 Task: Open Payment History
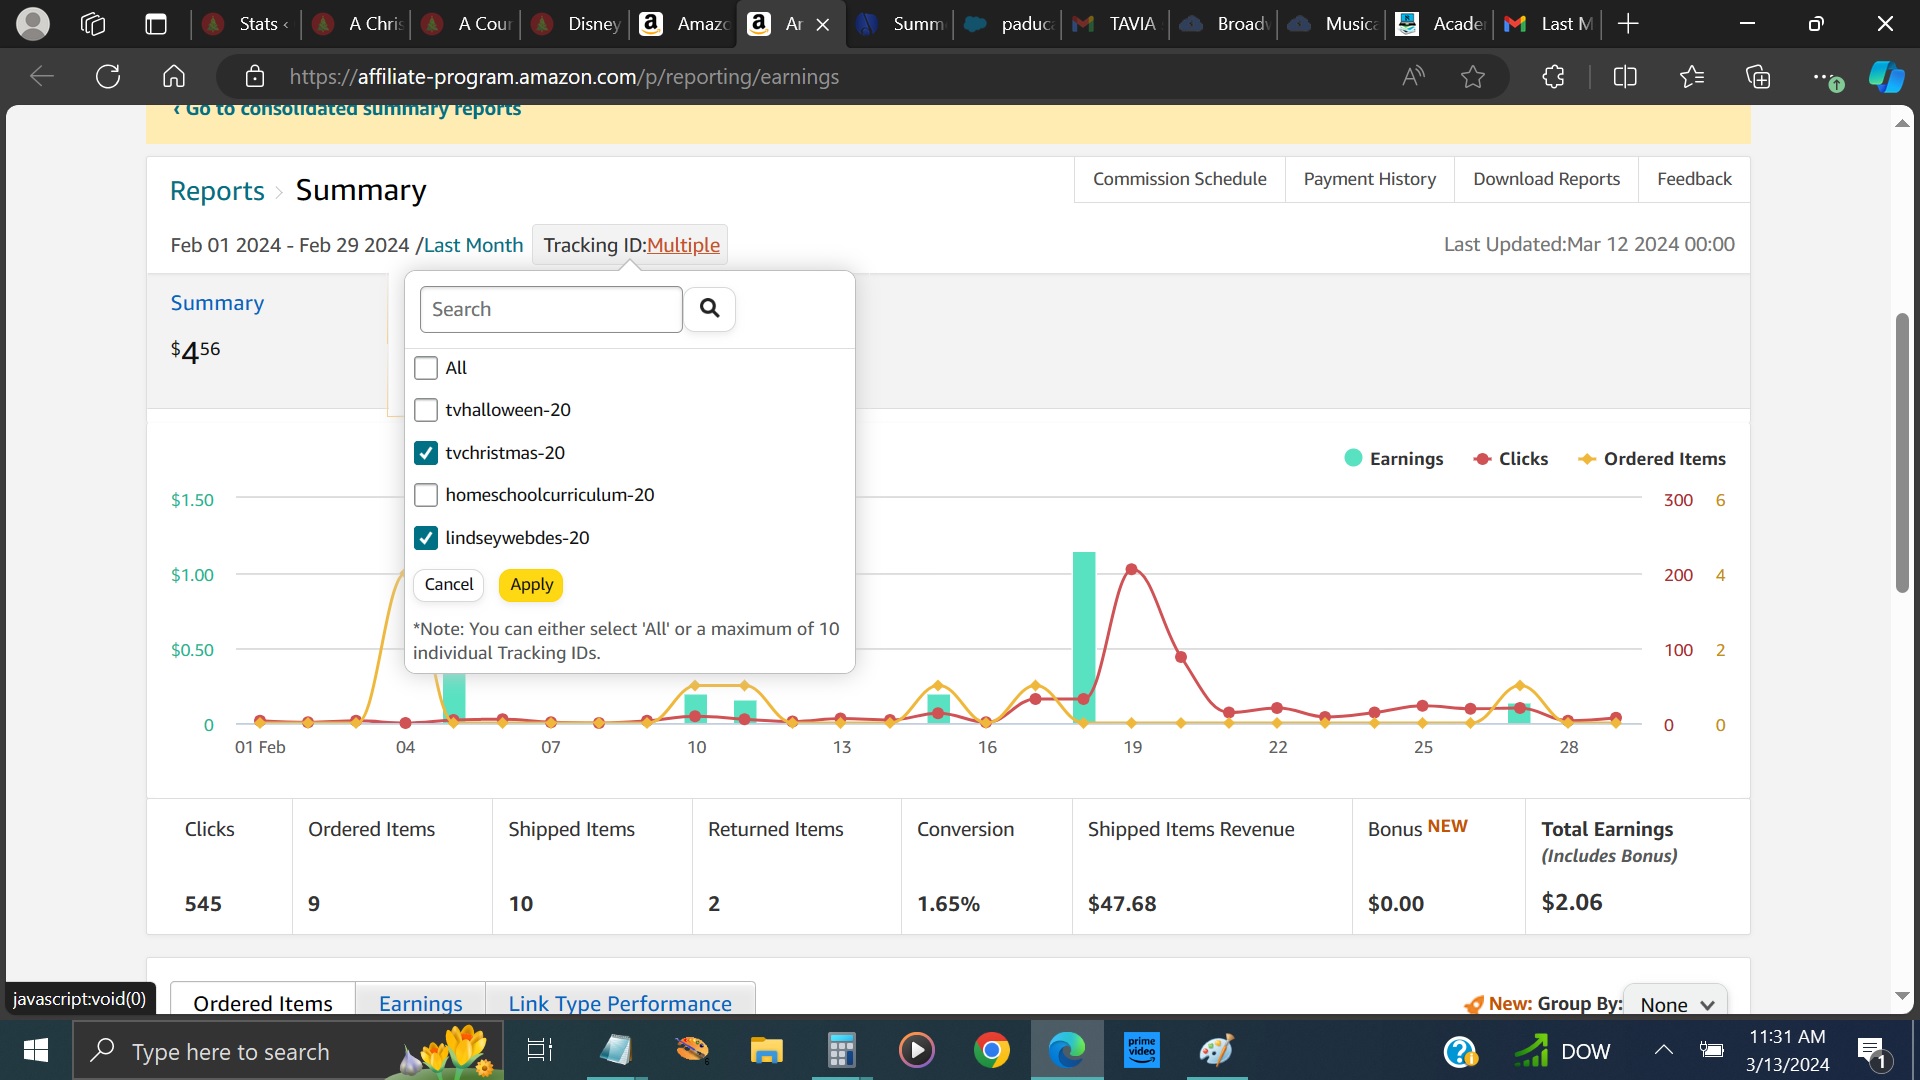1369,179
